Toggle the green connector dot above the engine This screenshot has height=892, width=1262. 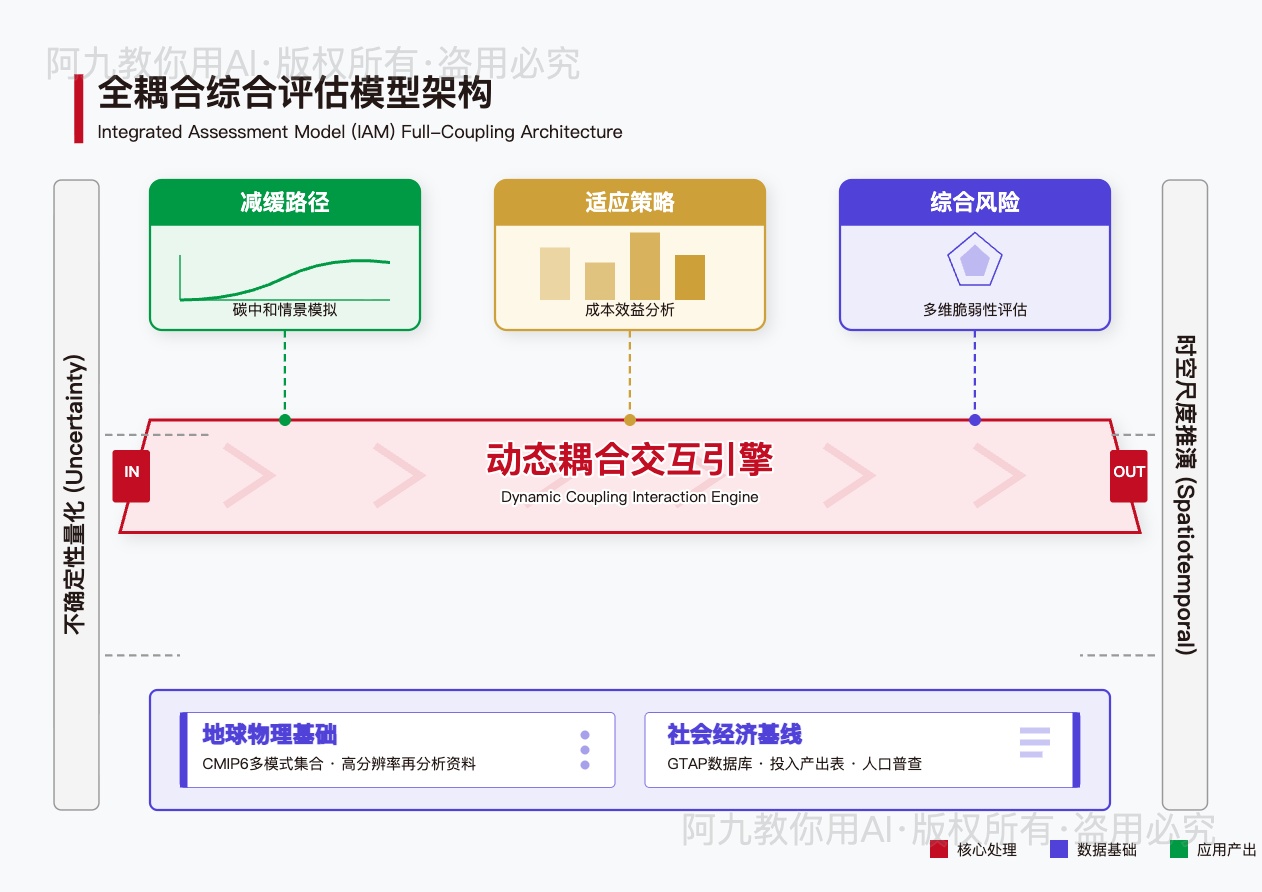tap(284, 421)
